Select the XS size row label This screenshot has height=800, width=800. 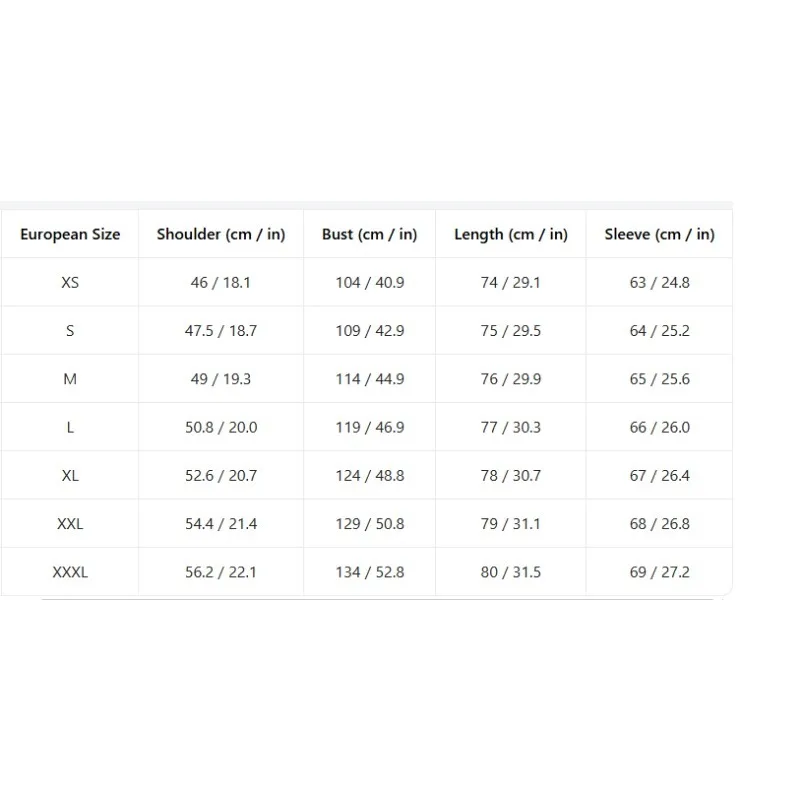70,283
